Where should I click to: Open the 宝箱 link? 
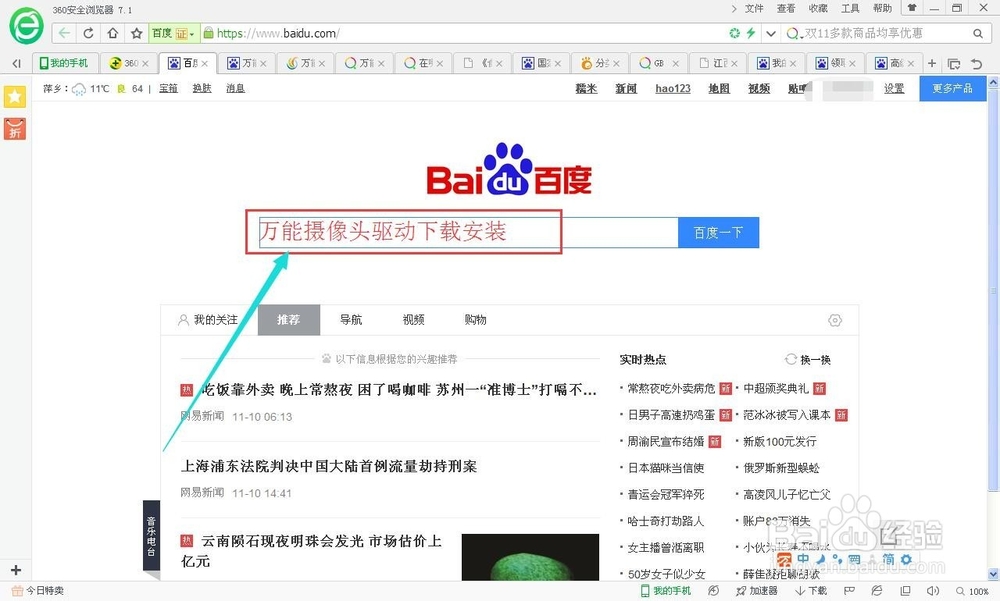click(168, 88)
